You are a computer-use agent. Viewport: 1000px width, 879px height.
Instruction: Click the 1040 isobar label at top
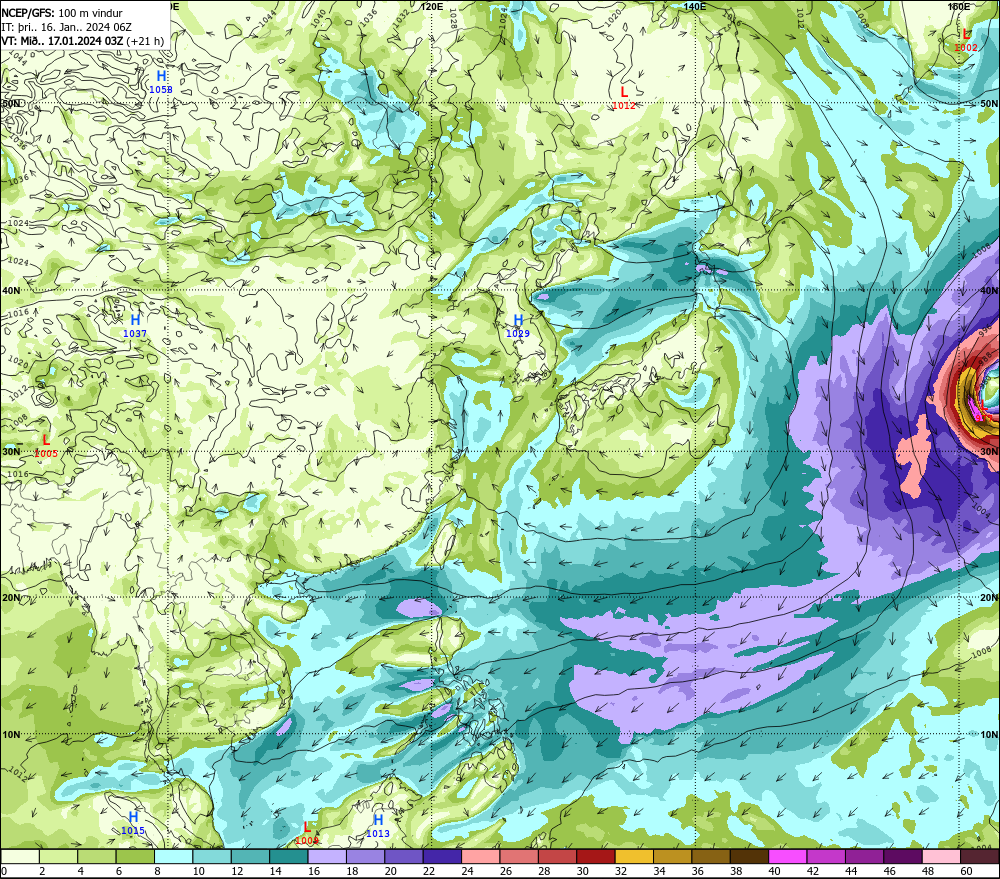pyautogui.click(x=318, y=17)
